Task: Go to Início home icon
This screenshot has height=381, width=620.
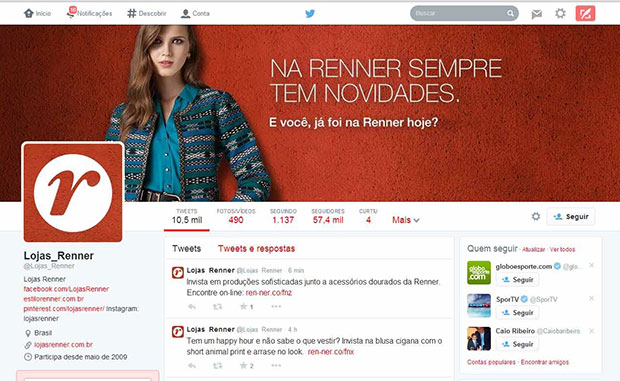Action: pyautogui.click(x=28, y=13)
